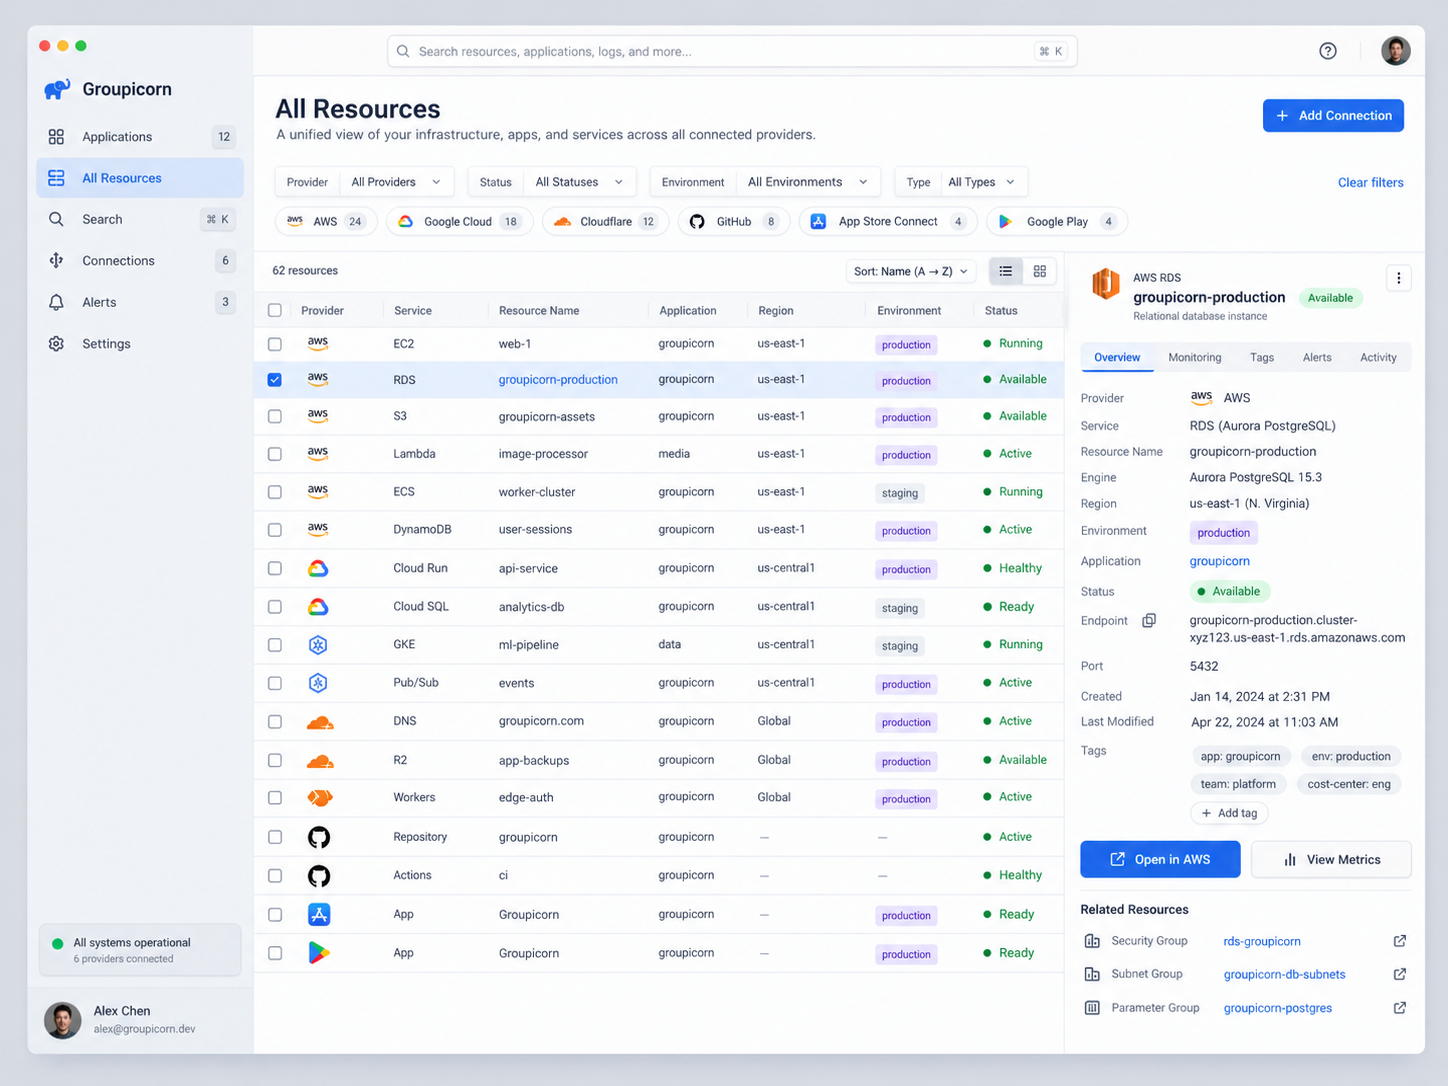The height and width of the screenshot is (1086, 1448).
Task: Filter by the Cloudflare provider chip
Action: click(x=605, y=222)
